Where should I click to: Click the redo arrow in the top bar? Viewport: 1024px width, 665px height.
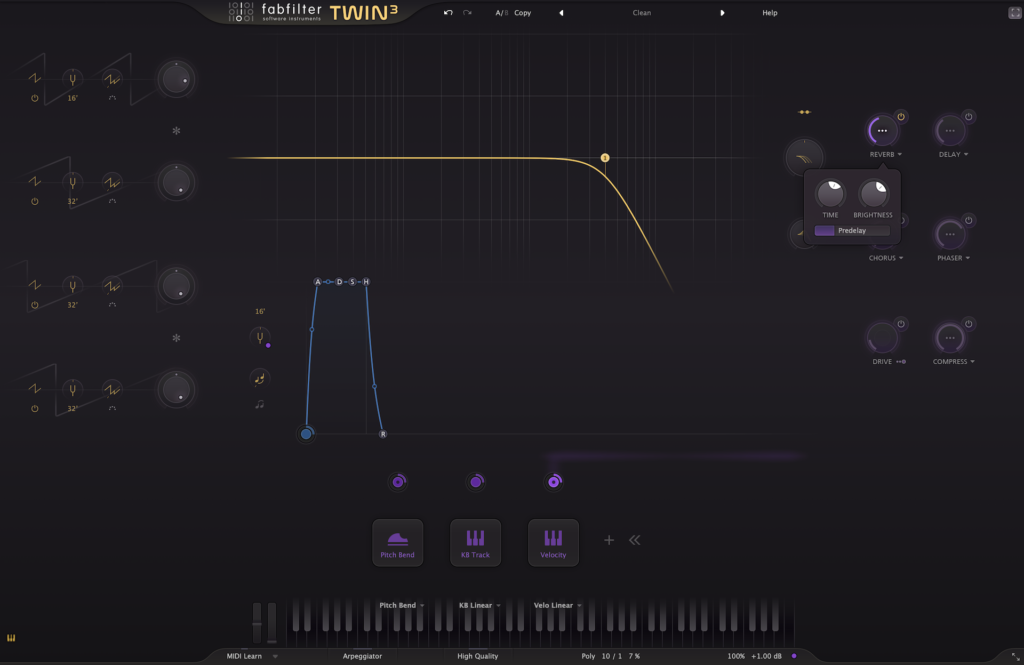pyautogui.click(x=467, y=13)
